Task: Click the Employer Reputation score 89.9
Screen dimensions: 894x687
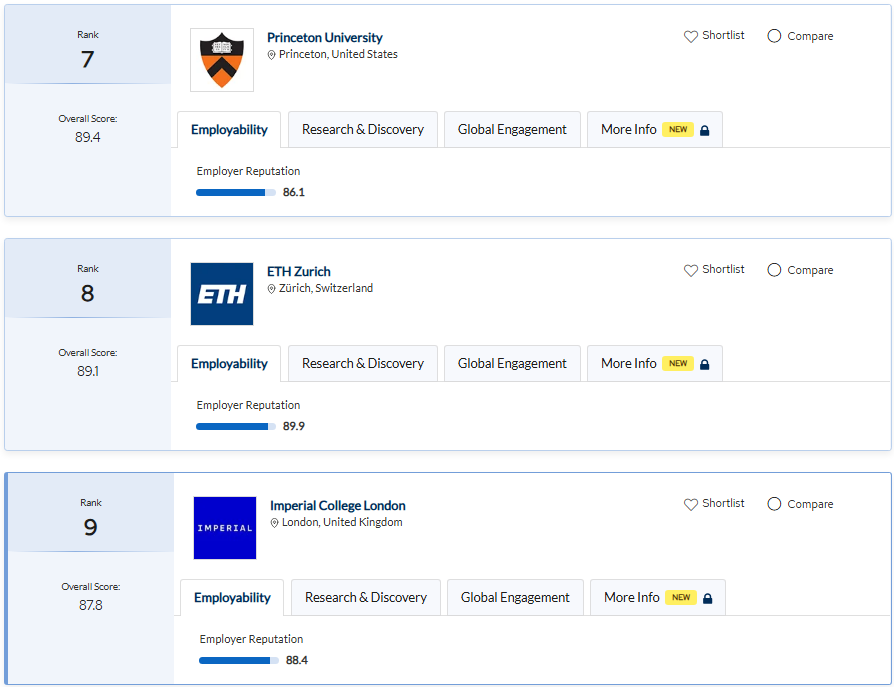Action: (x=294, y=426)
